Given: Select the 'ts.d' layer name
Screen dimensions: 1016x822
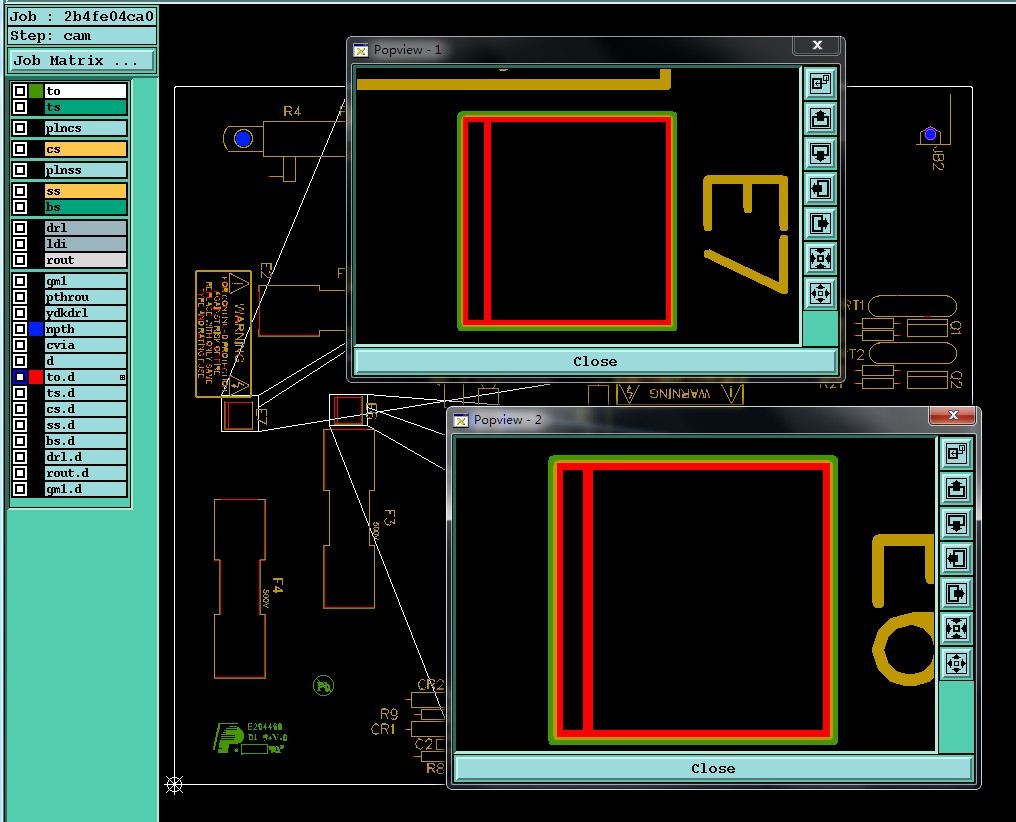Looking at the screenshot, I should pos(86,393).
